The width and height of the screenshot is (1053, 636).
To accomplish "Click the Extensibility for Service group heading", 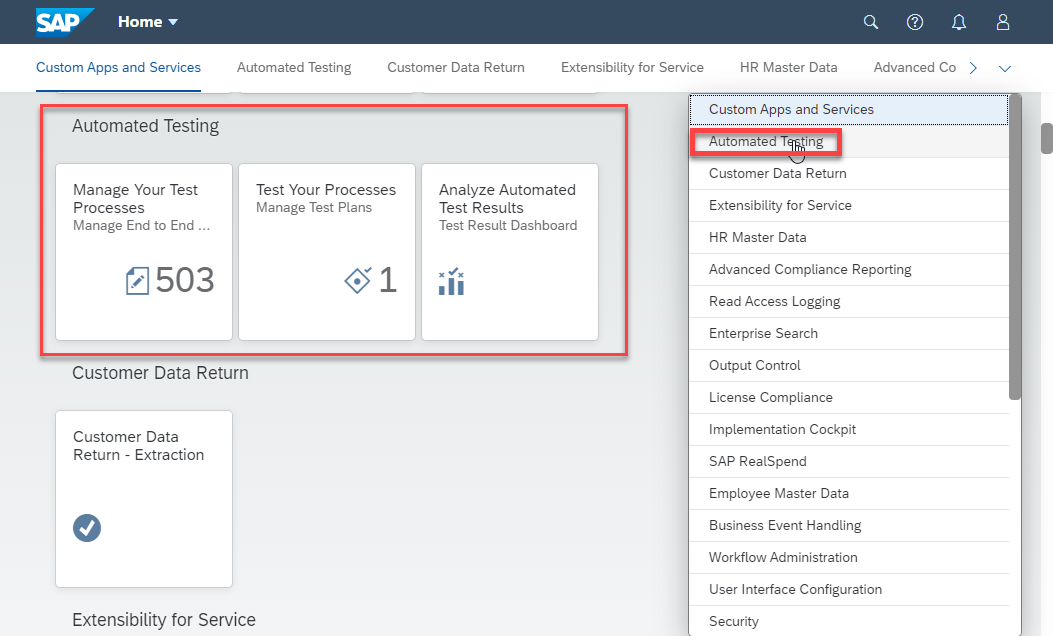I will point(164,620).
